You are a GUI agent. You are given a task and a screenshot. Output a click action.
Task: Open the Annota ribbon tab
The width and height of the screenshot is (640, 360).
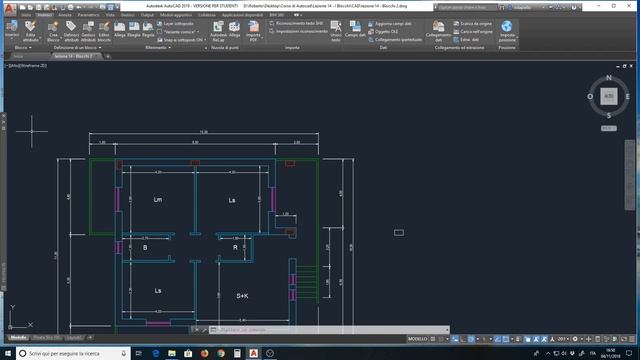64,15
